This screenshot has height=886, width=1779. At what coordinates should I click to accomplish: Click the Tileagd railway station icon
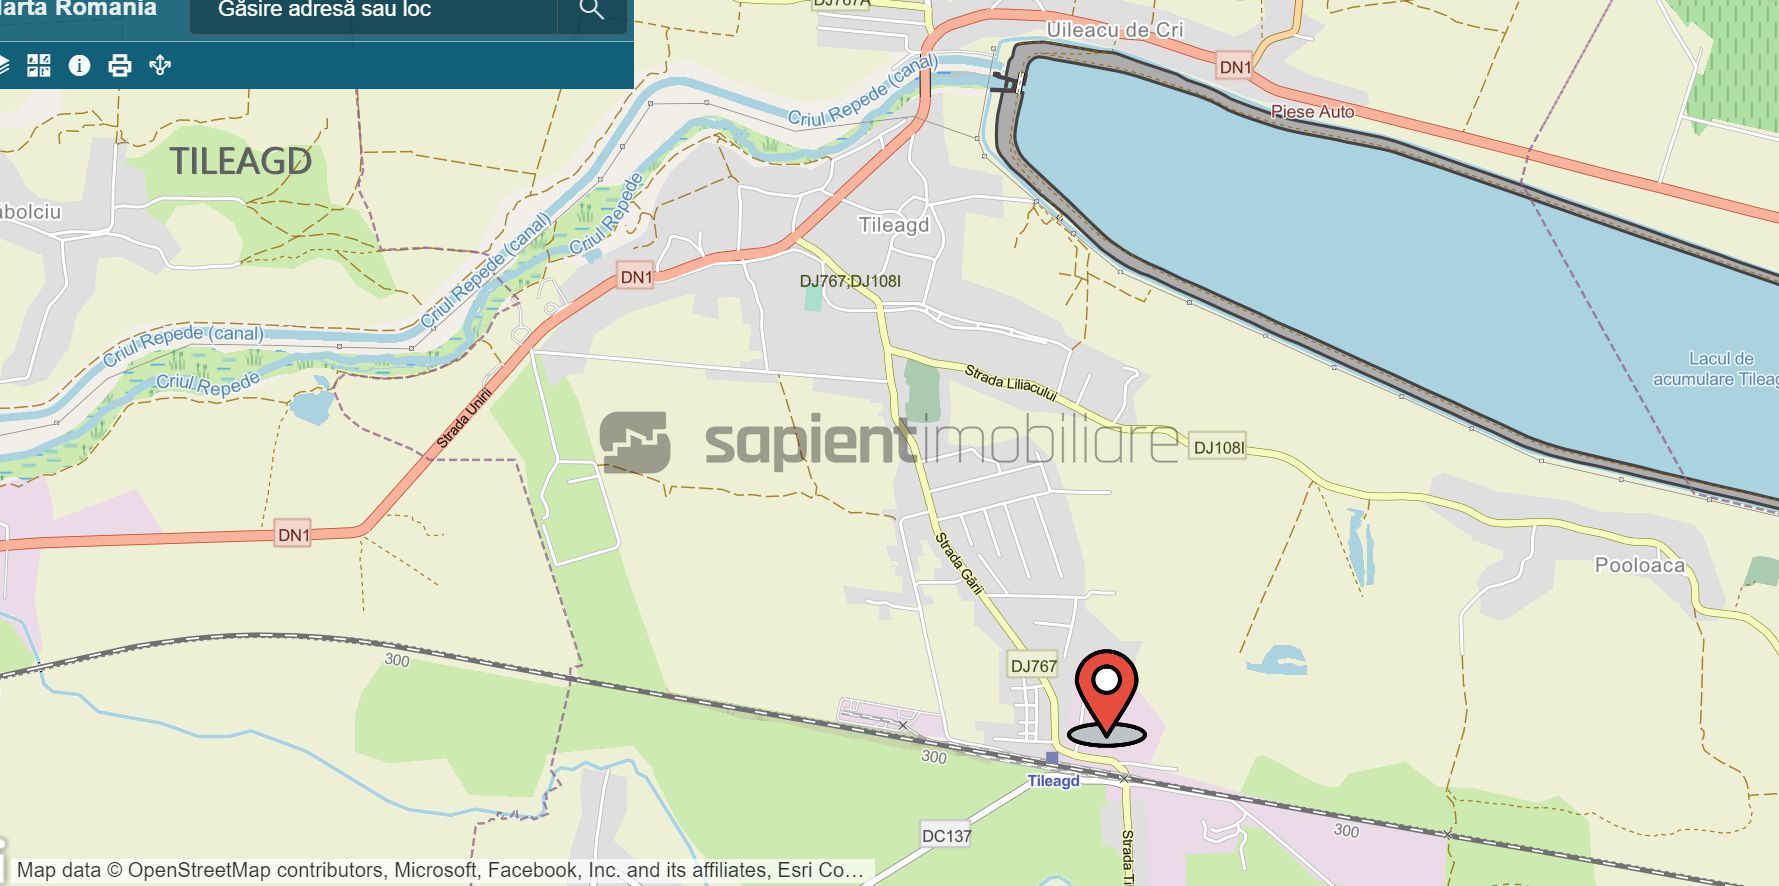point(1051,758)
